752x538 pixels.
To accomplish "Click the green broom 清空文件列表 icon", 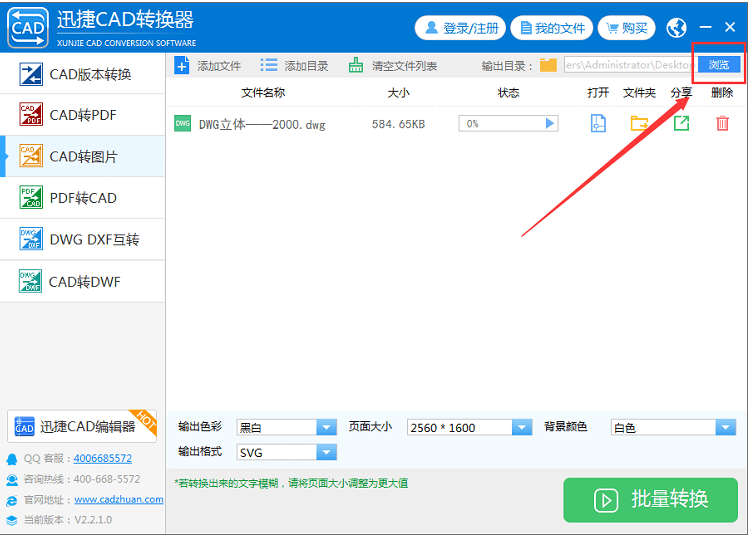I will [355, 65].
